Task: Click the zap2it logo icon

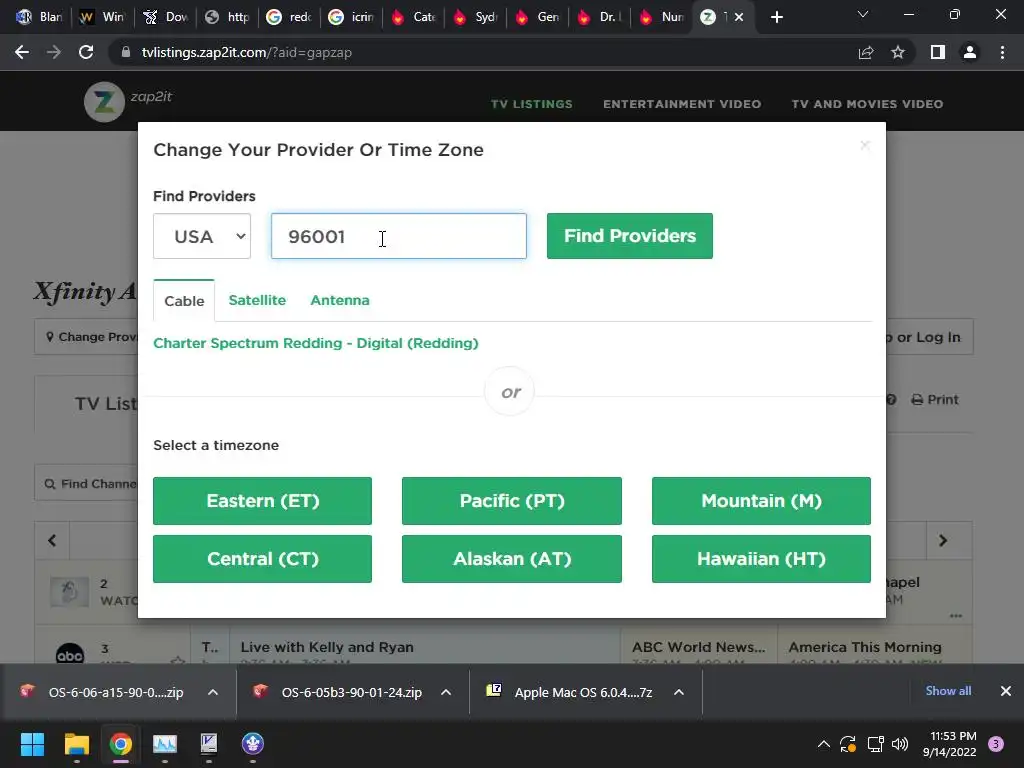Action: tap(104, 102)
